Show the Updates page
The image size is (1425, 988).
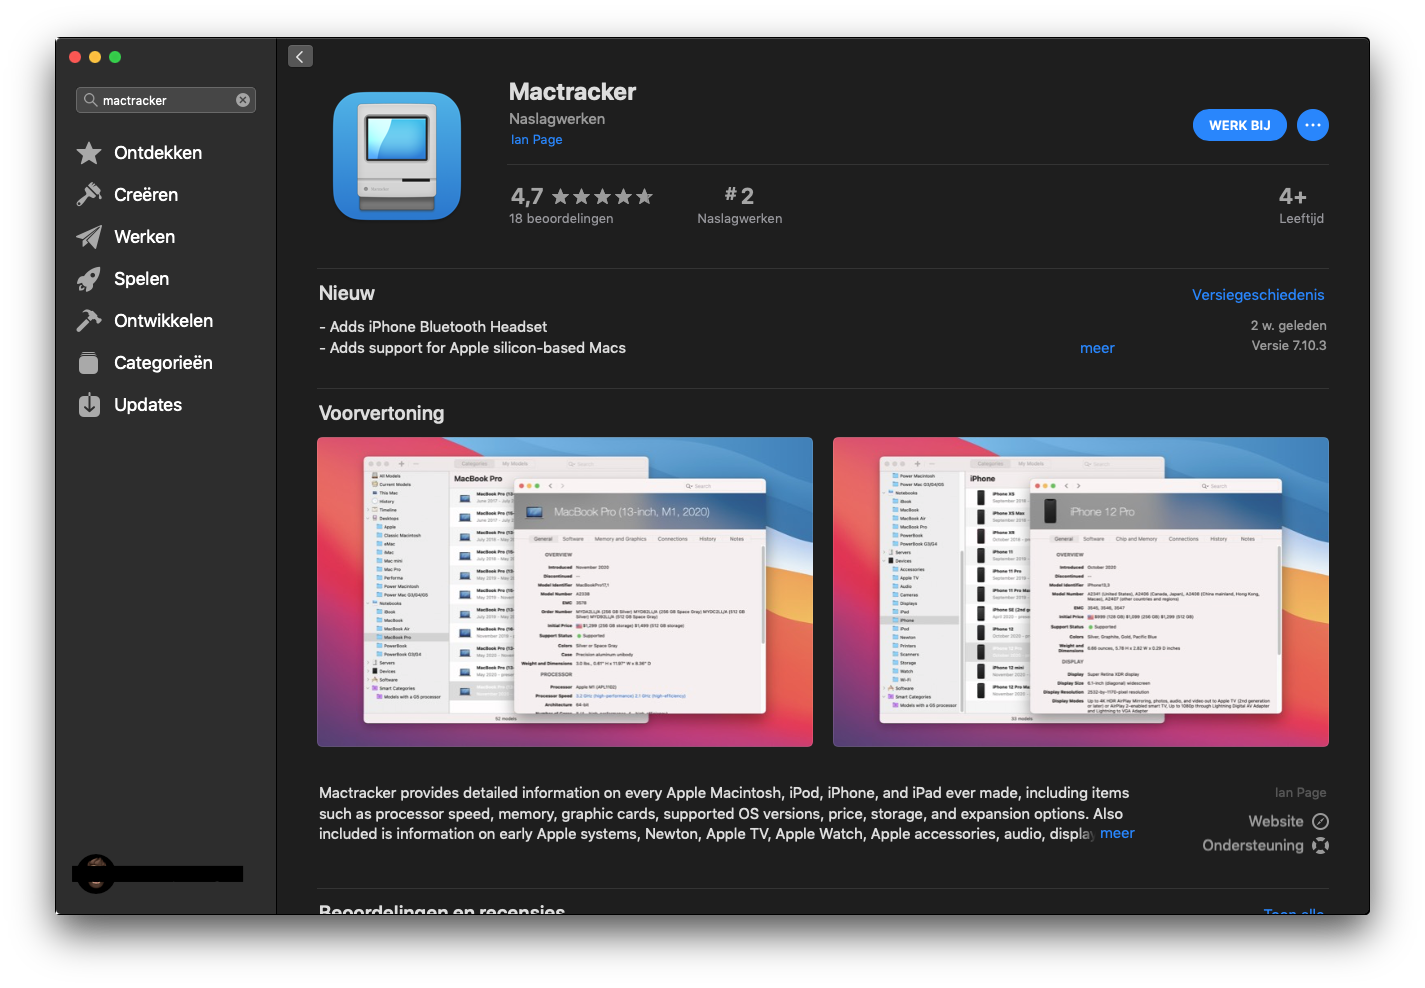click(x=148, y=405)
